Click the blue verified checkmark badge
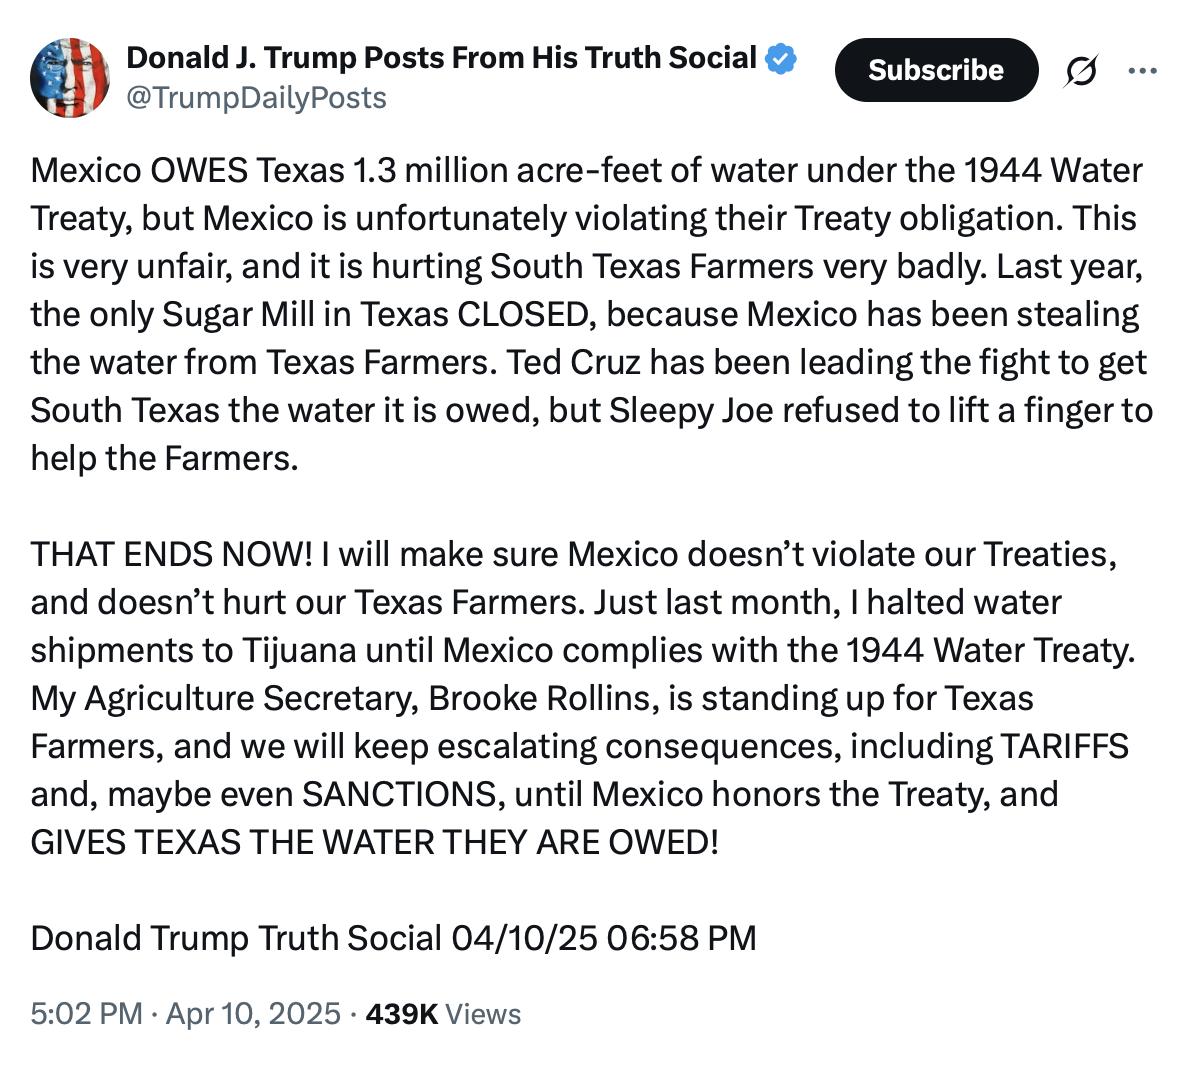 pos(781,59)
